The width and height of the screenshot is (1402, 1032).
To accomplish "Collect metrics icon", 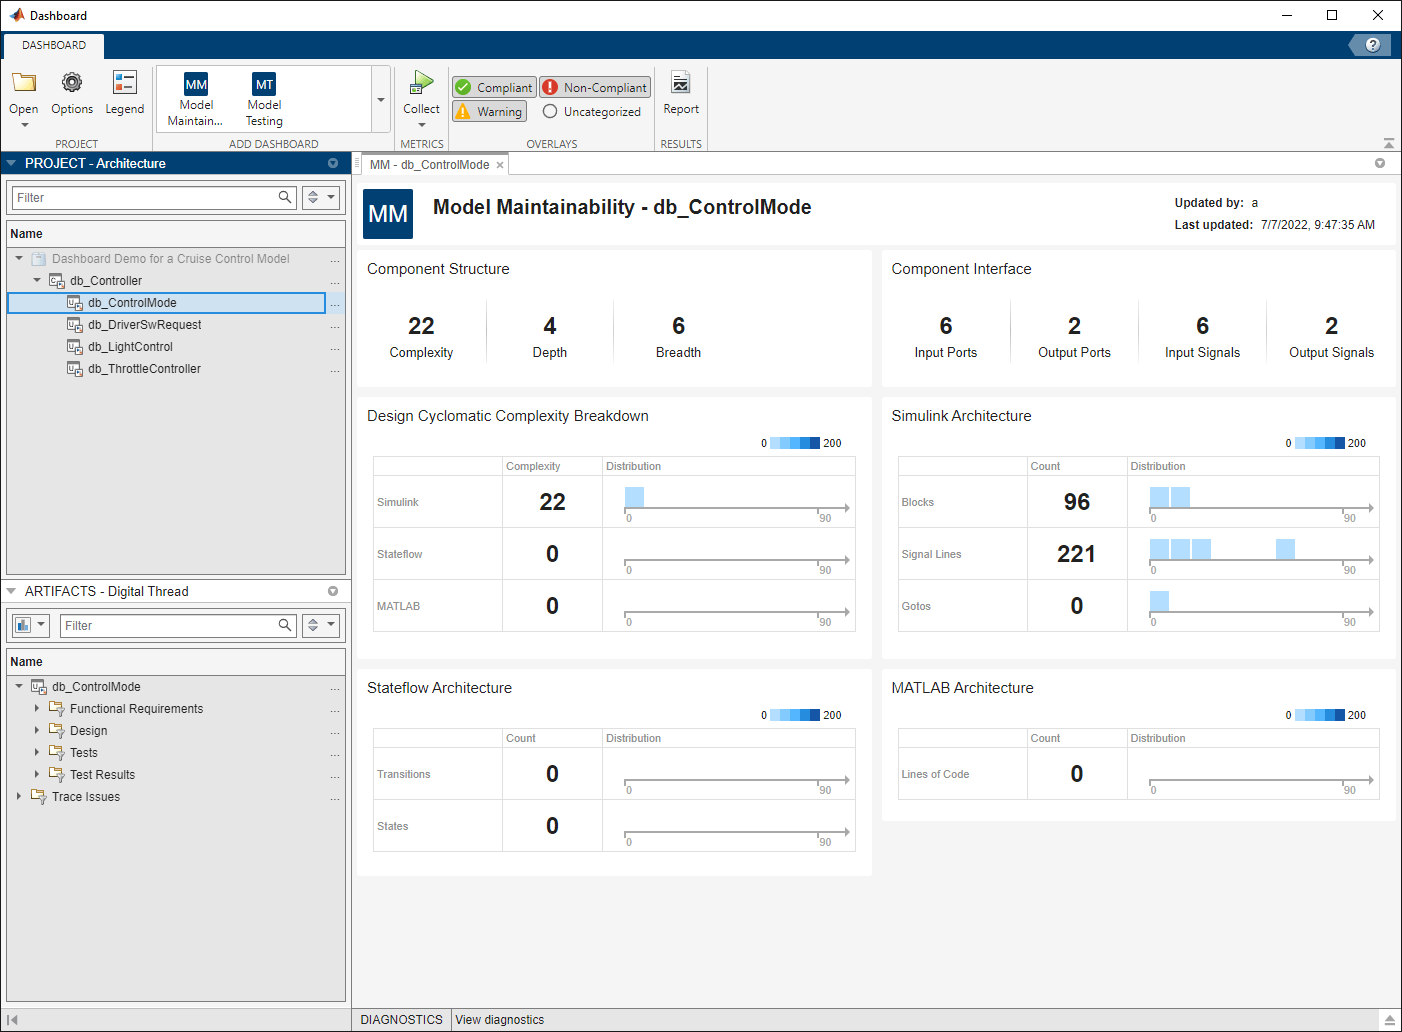I will [422, 83].
